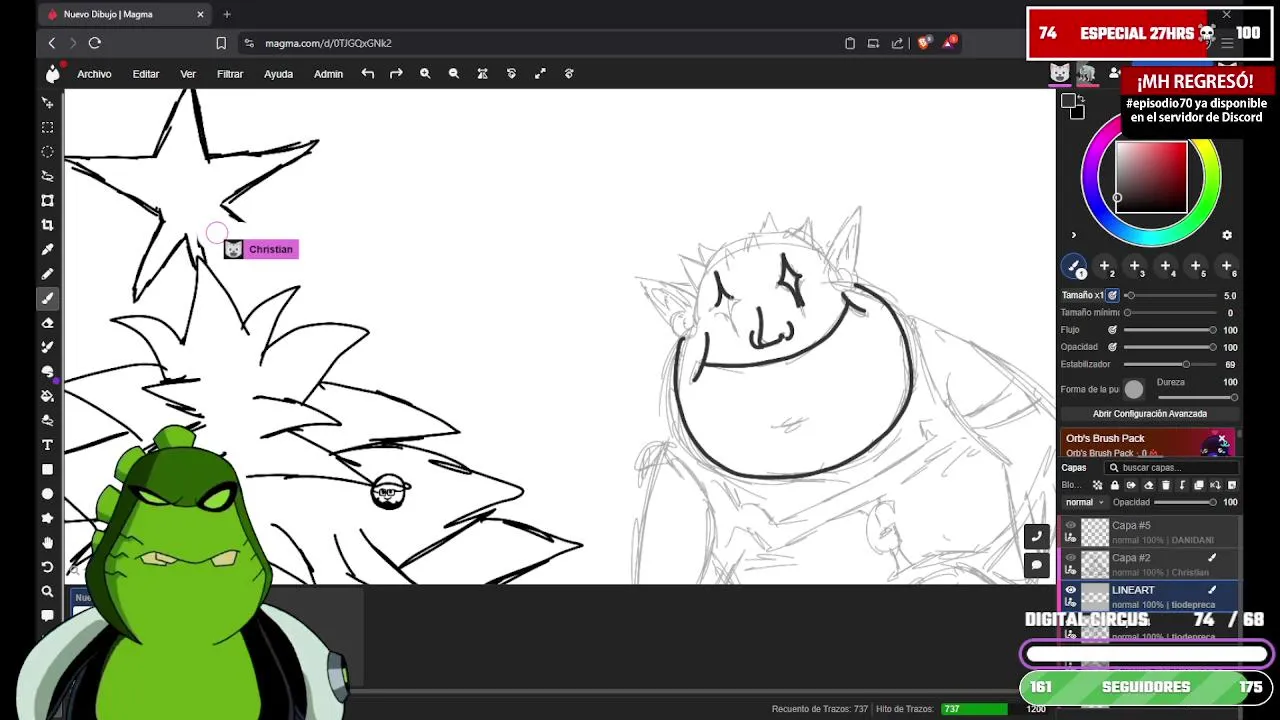The width and height of the screenshot is (1280, 720).
Task: Select the Star shape tool
Action: pos(47,518)
